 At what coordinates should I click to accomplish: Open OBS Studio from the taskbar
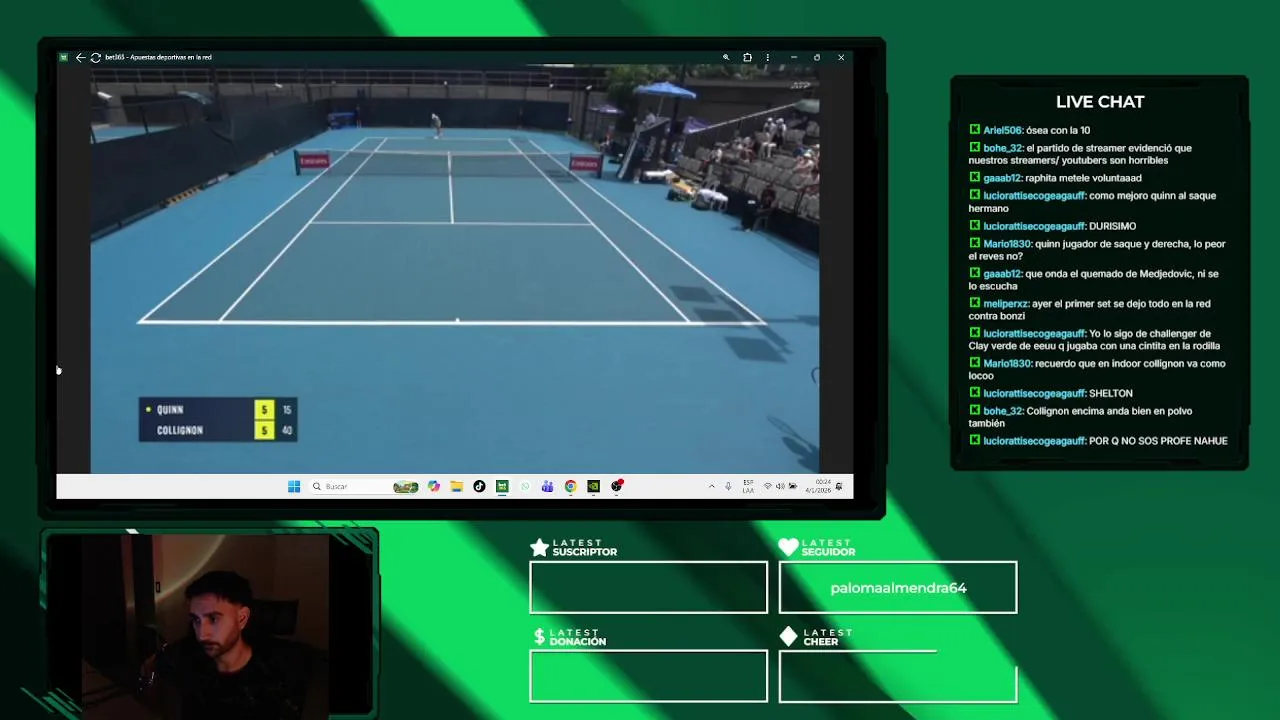[x=617, y=486]
